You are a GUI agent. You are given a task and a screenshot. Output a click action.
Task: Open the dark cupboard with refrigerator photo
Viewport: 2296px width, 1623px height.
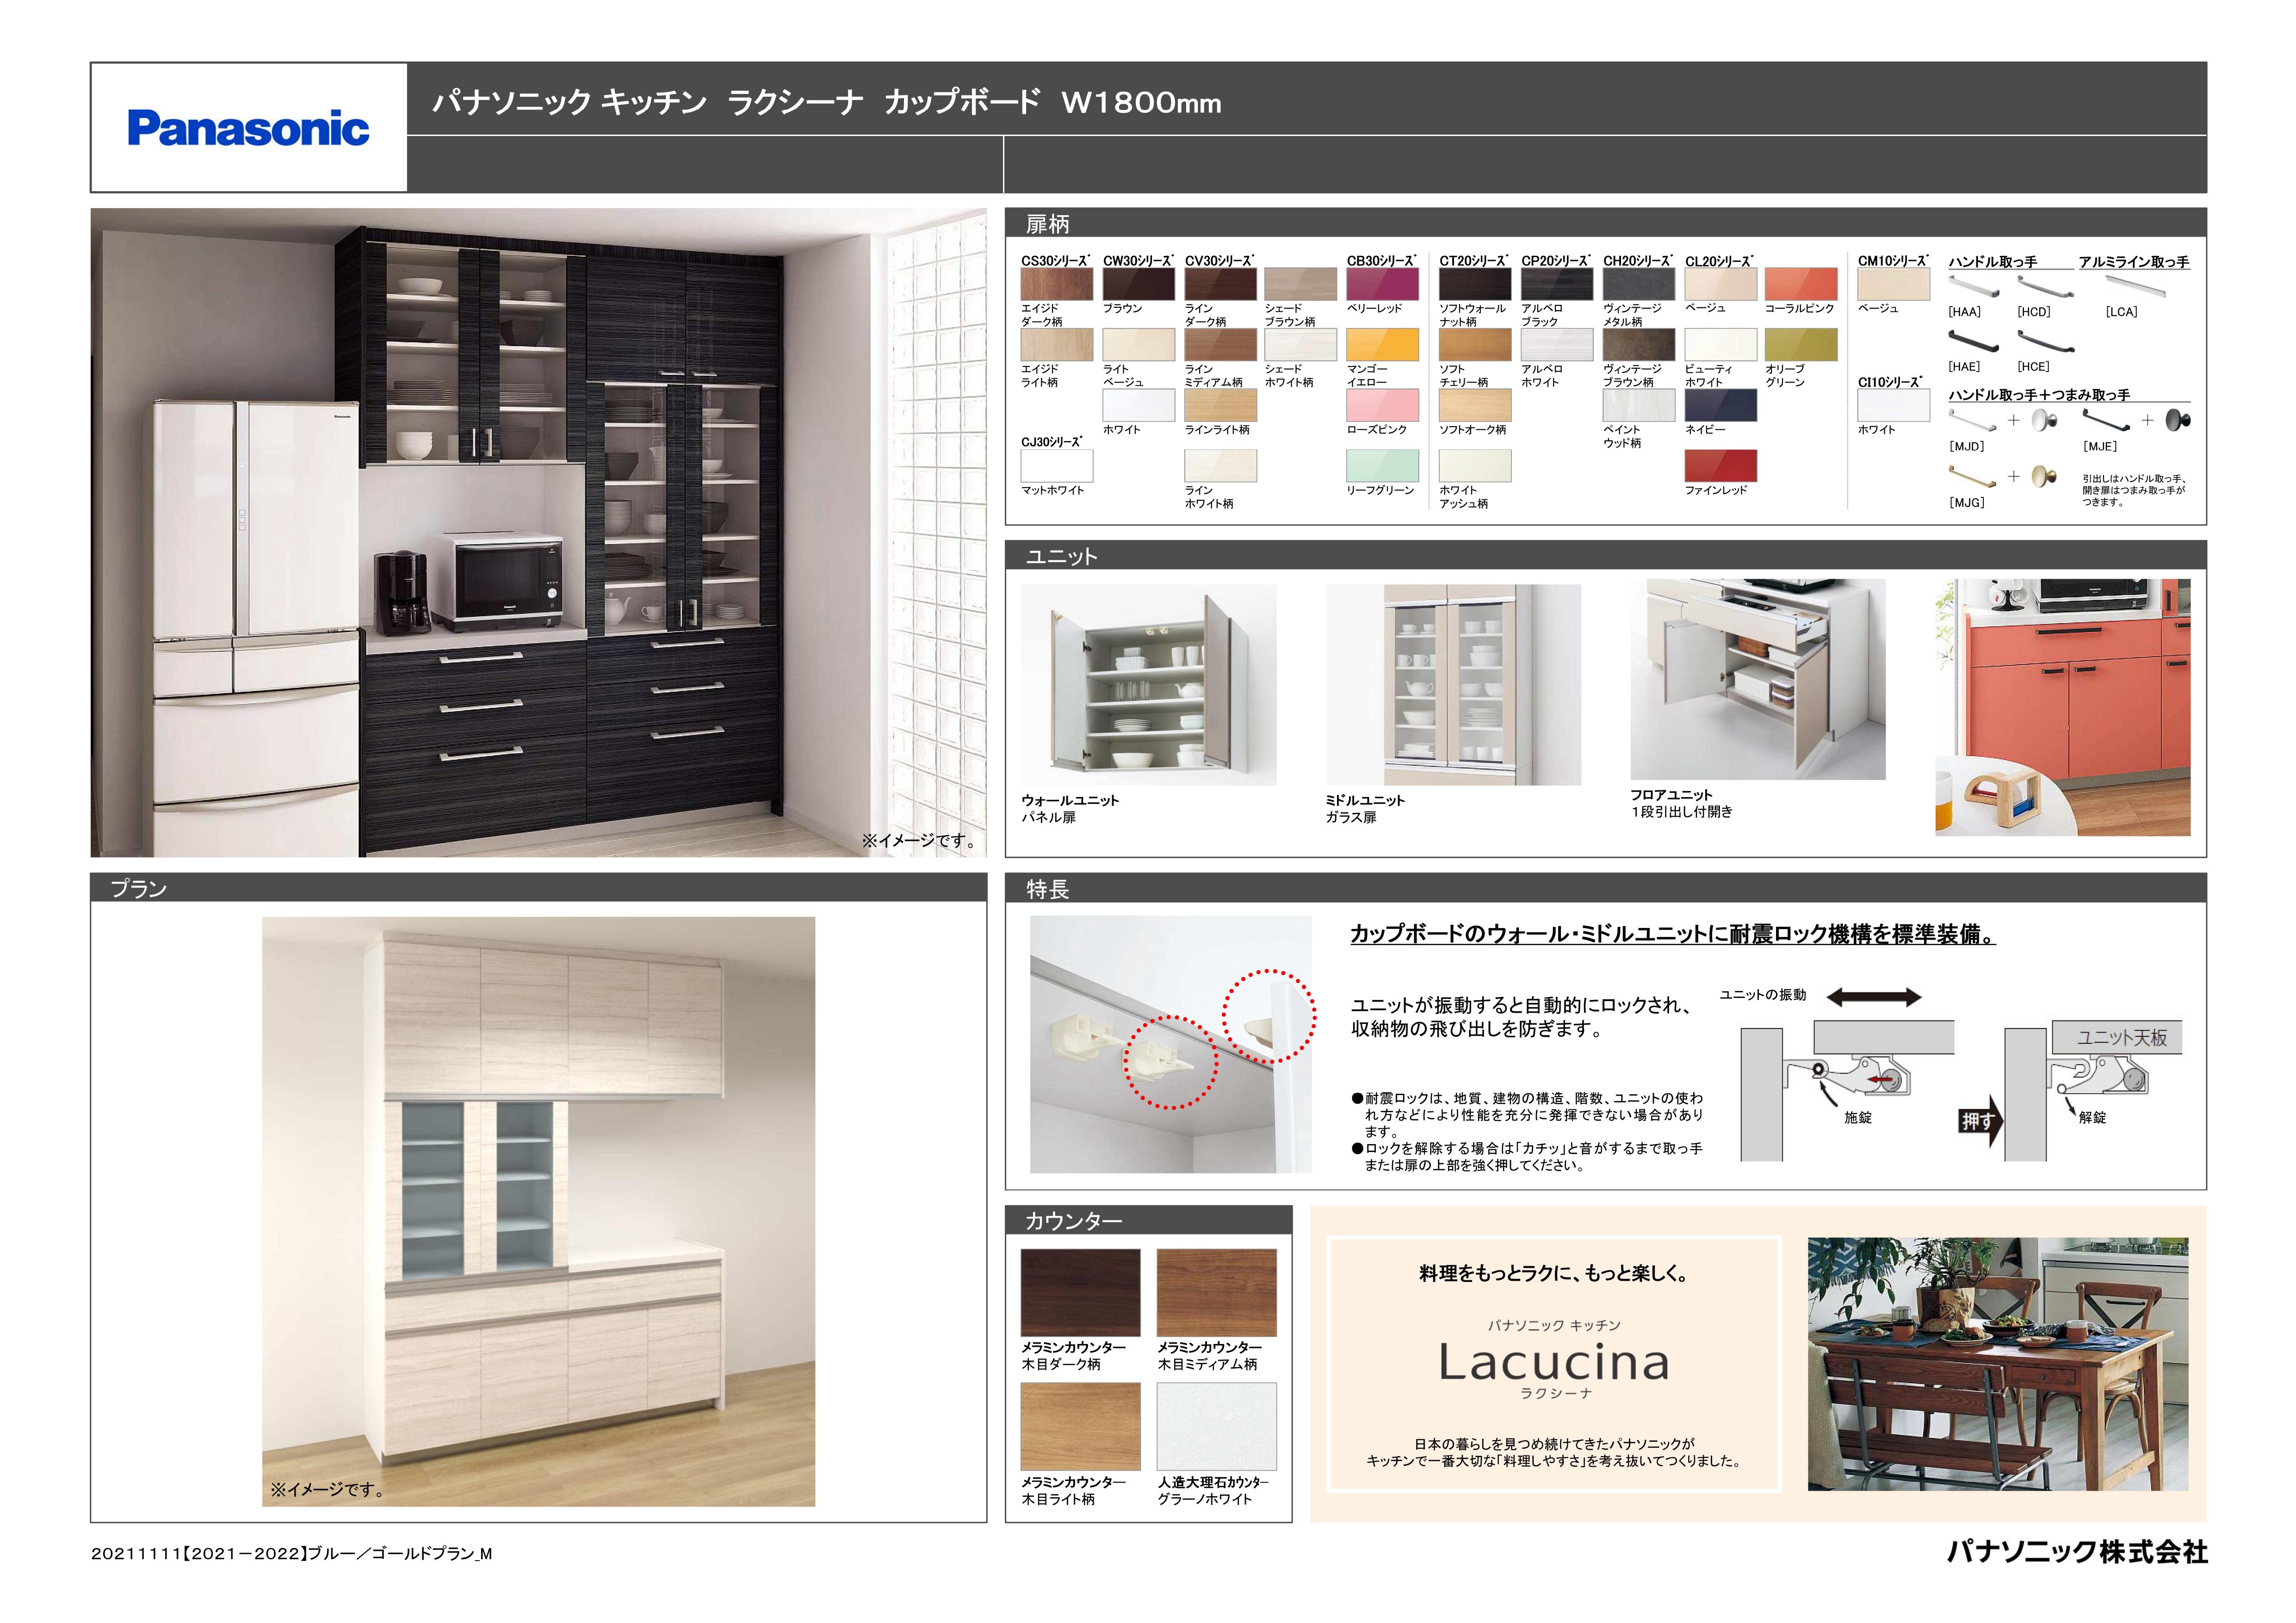[538, 532]
